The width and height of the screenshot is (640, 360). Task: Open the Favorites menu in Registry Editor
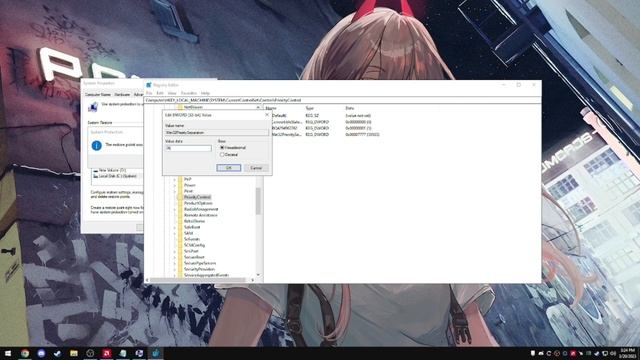189,93
